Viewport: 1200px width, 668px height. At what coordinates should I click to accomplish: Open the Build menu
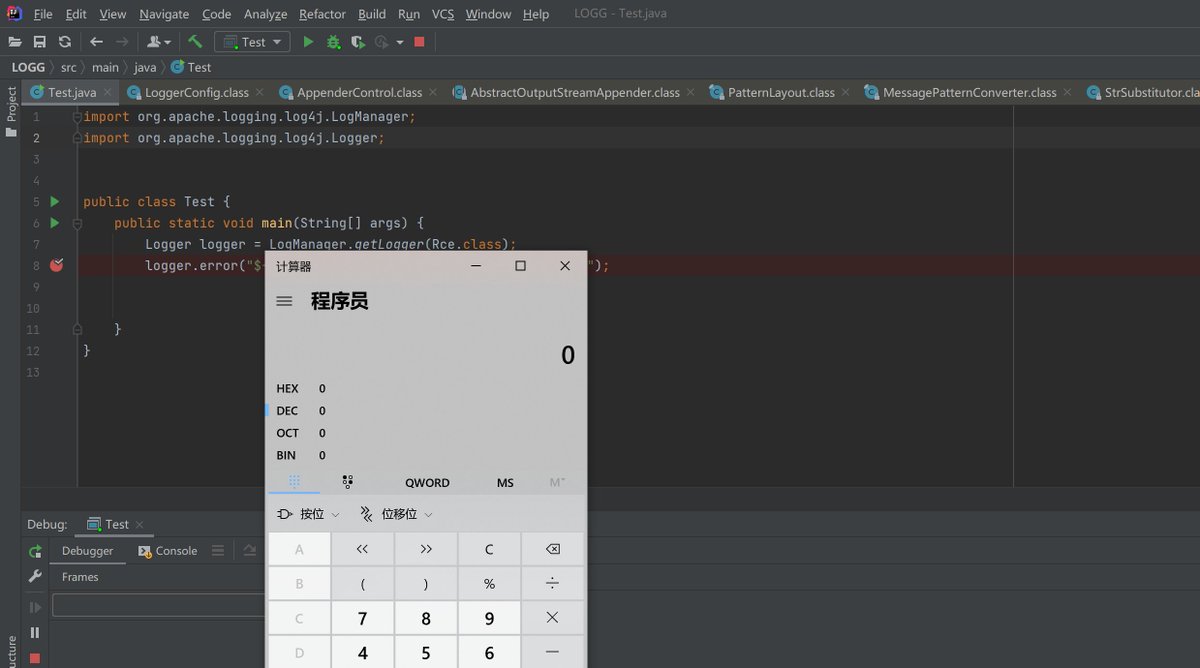[x=372, y=14]
